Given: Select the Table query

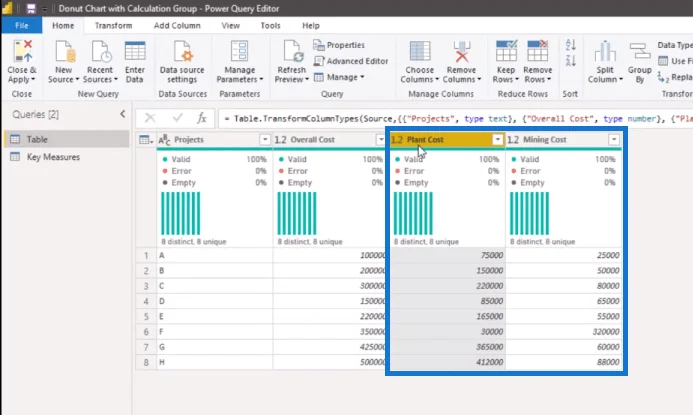Looking at the screenshot, I should point(67,139).
